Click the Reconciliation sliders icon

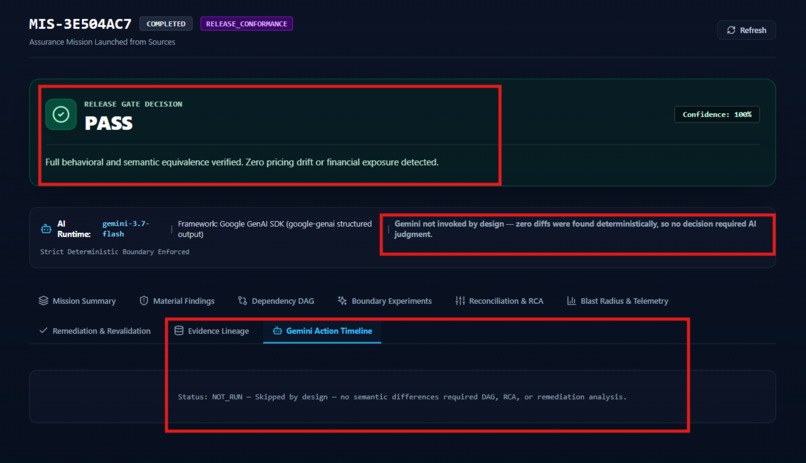click(460, 301)
